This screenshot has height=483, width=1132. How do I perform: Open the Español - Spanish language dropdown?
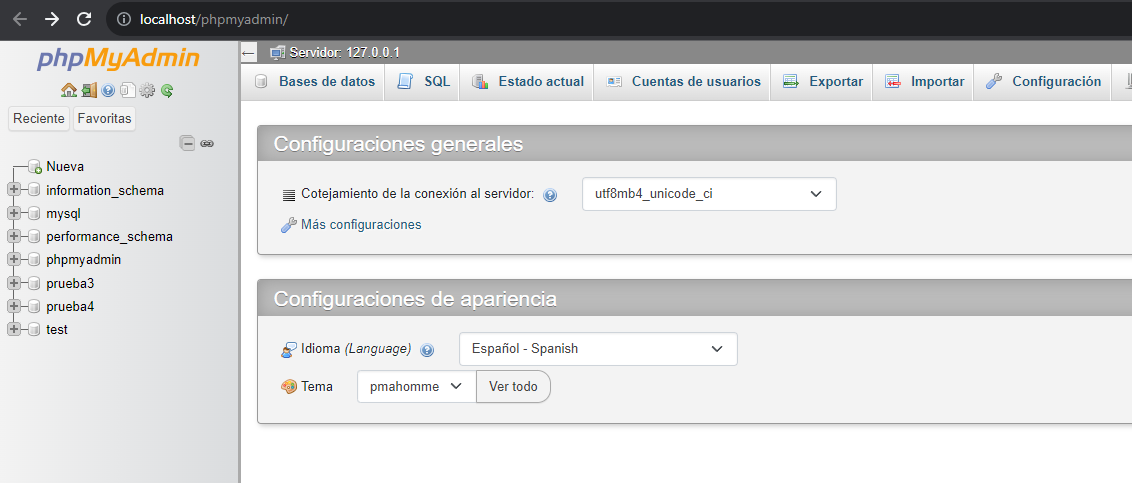[598, 349]
